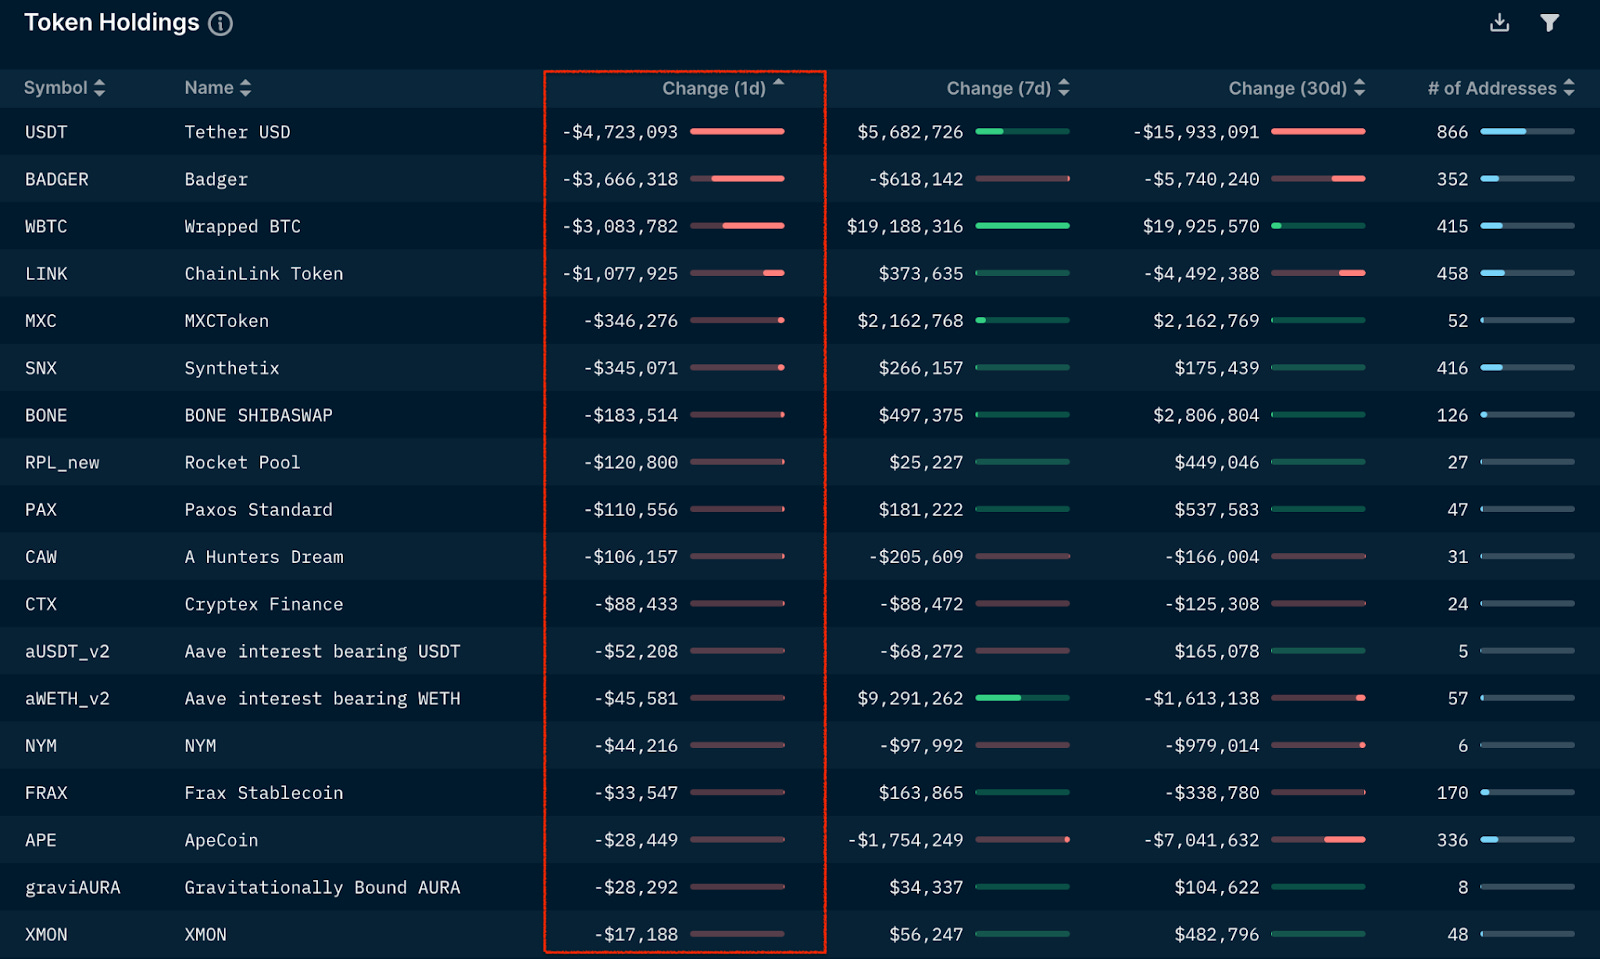Click the Wrapped BTC name
This screenshot has height=959, width=1600.
(x=243, y=226)
